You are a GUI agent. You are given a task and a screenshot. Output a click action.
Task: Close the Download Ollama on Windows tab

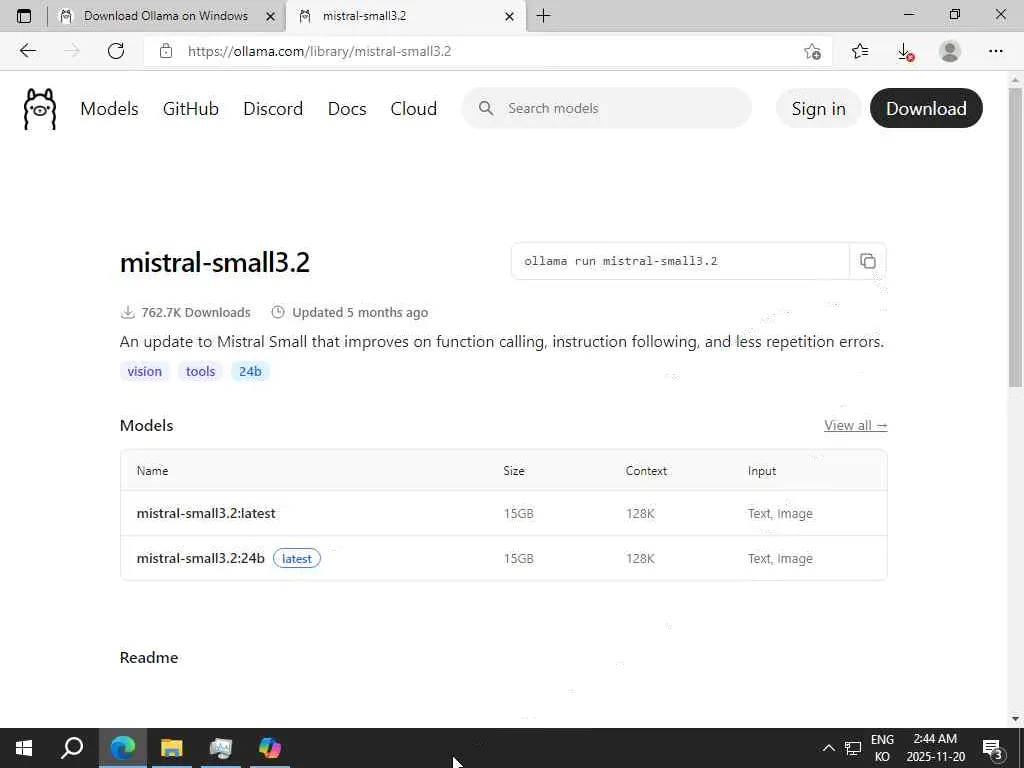pos(270,16)
